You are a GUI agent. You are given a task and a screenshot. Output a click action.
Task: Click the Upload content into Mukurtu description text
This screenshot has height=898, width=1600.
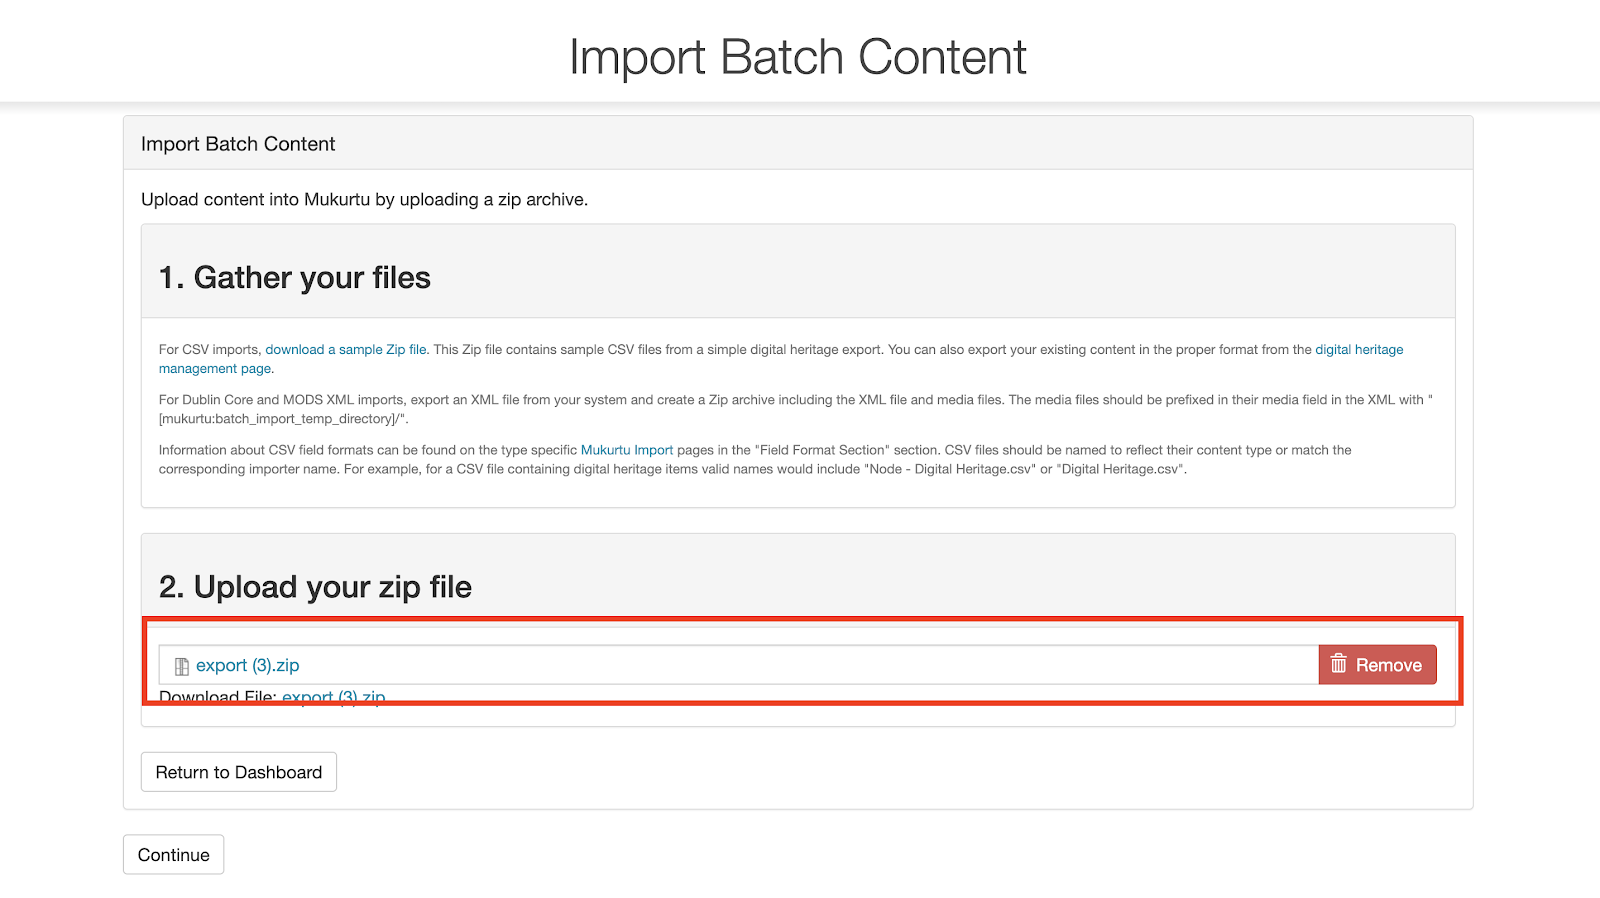pos(364,200)
